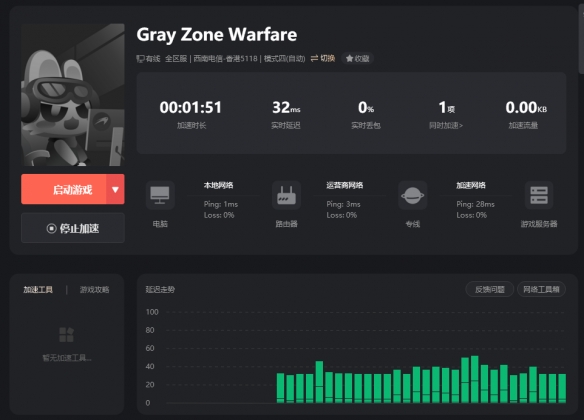This screenshot has width=584, height=420.
Task: Open the 网络工具箱 network toolbox
Action: click(x=541, y=289)
